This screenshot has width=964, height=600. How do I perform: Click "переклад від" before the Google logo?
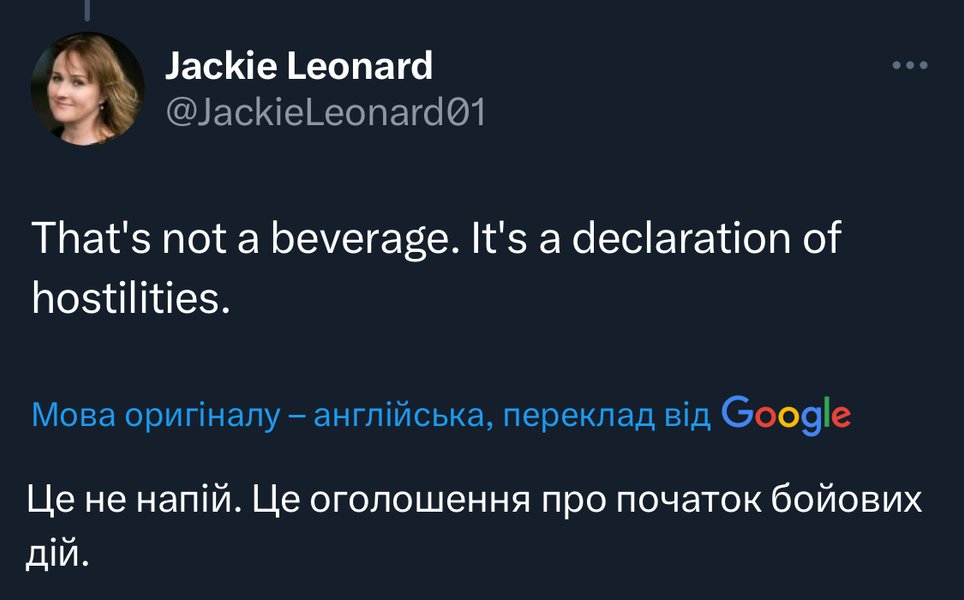point(606,414)
